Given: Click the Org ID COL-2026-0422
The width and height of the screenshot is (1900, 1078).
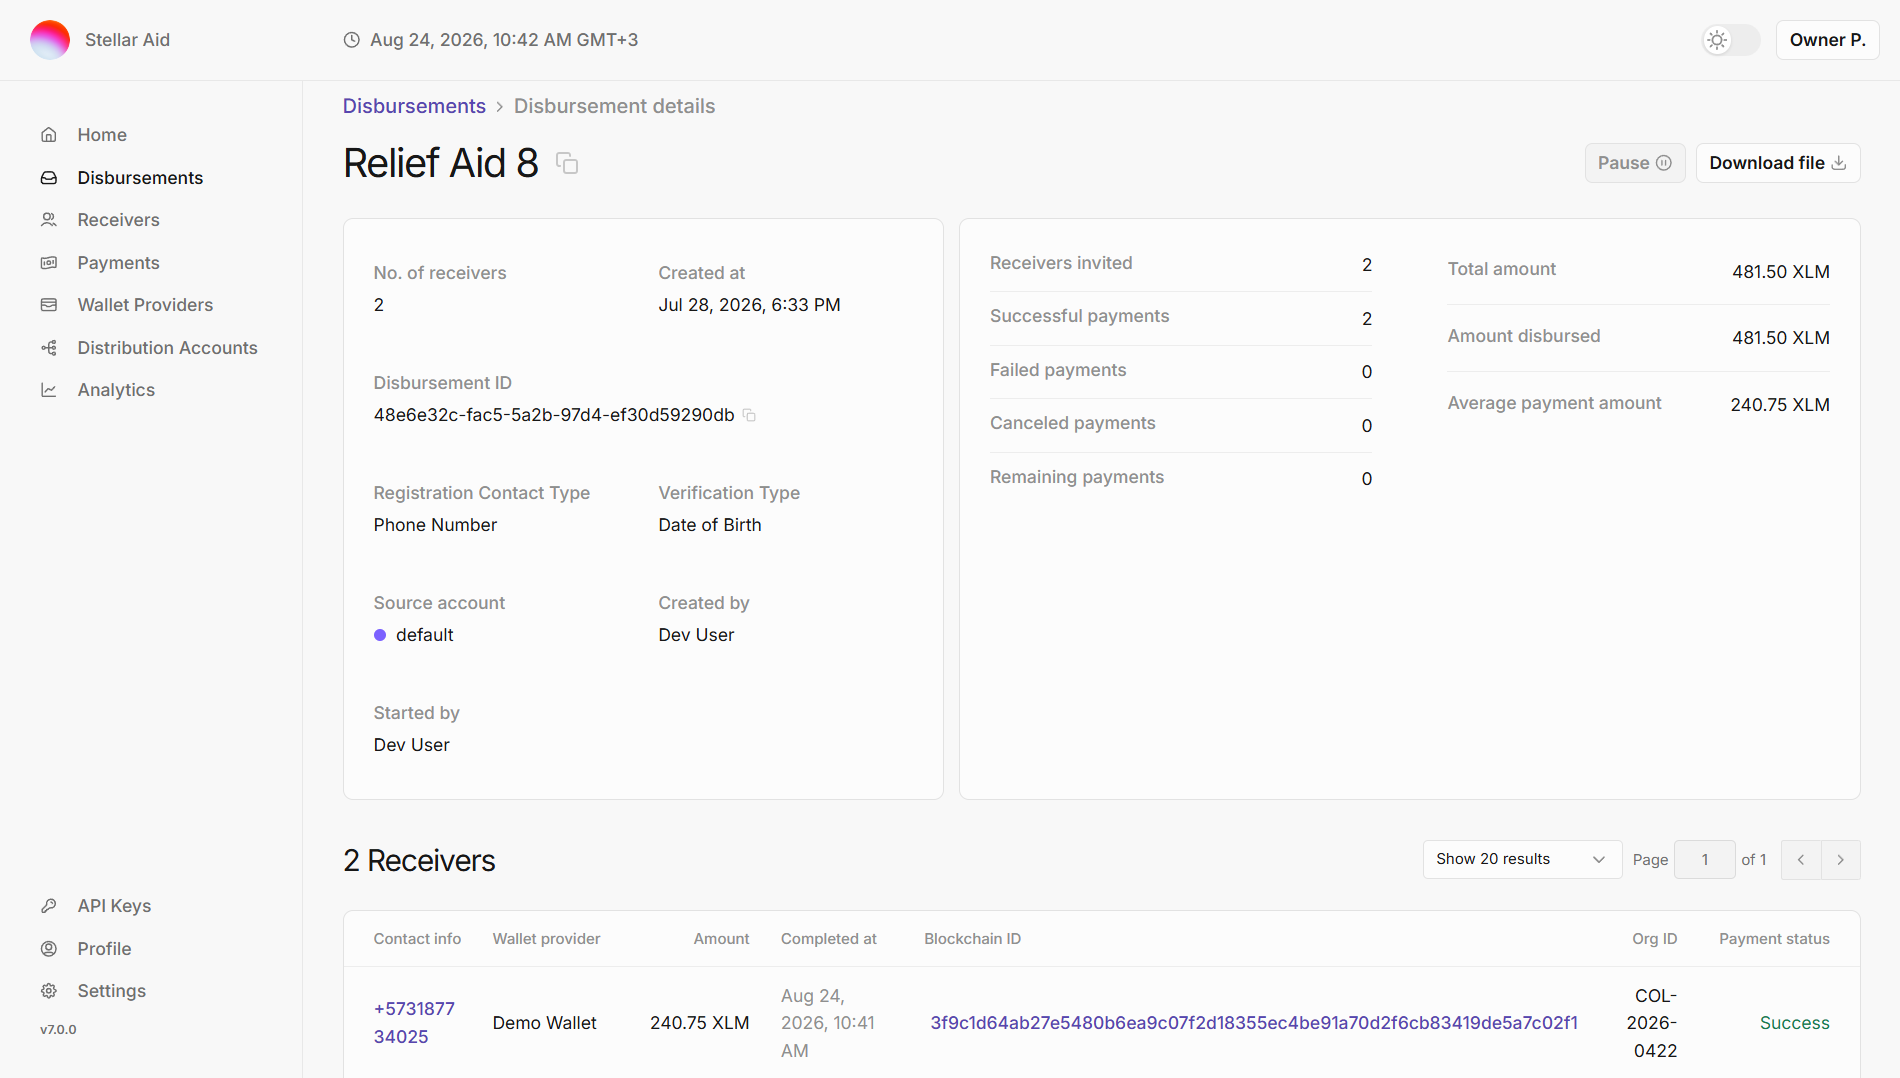Looking at the screenshot, I should pyautogui.click(x=1652, y=1023).
